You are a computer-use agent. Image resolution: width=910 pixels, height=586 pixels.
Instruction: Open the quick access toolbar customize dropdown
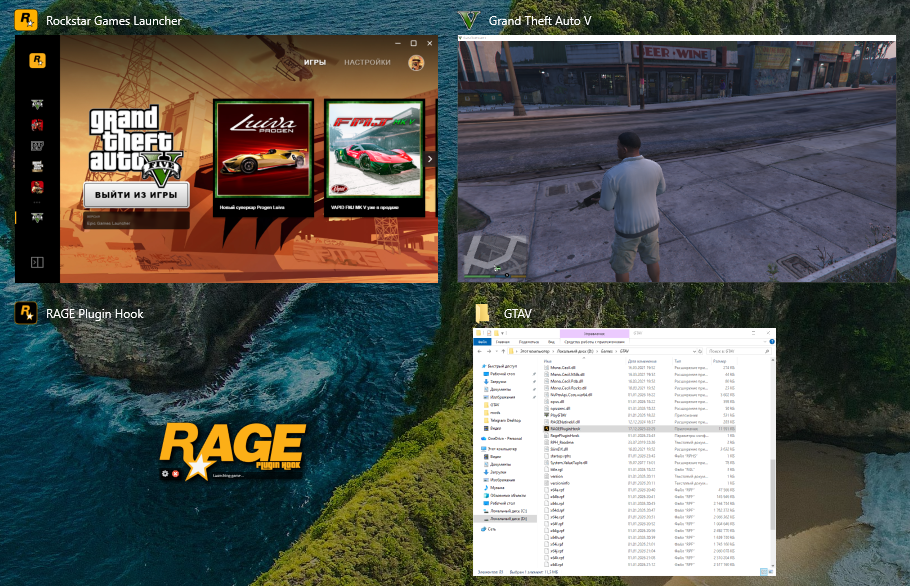point(502,333)
